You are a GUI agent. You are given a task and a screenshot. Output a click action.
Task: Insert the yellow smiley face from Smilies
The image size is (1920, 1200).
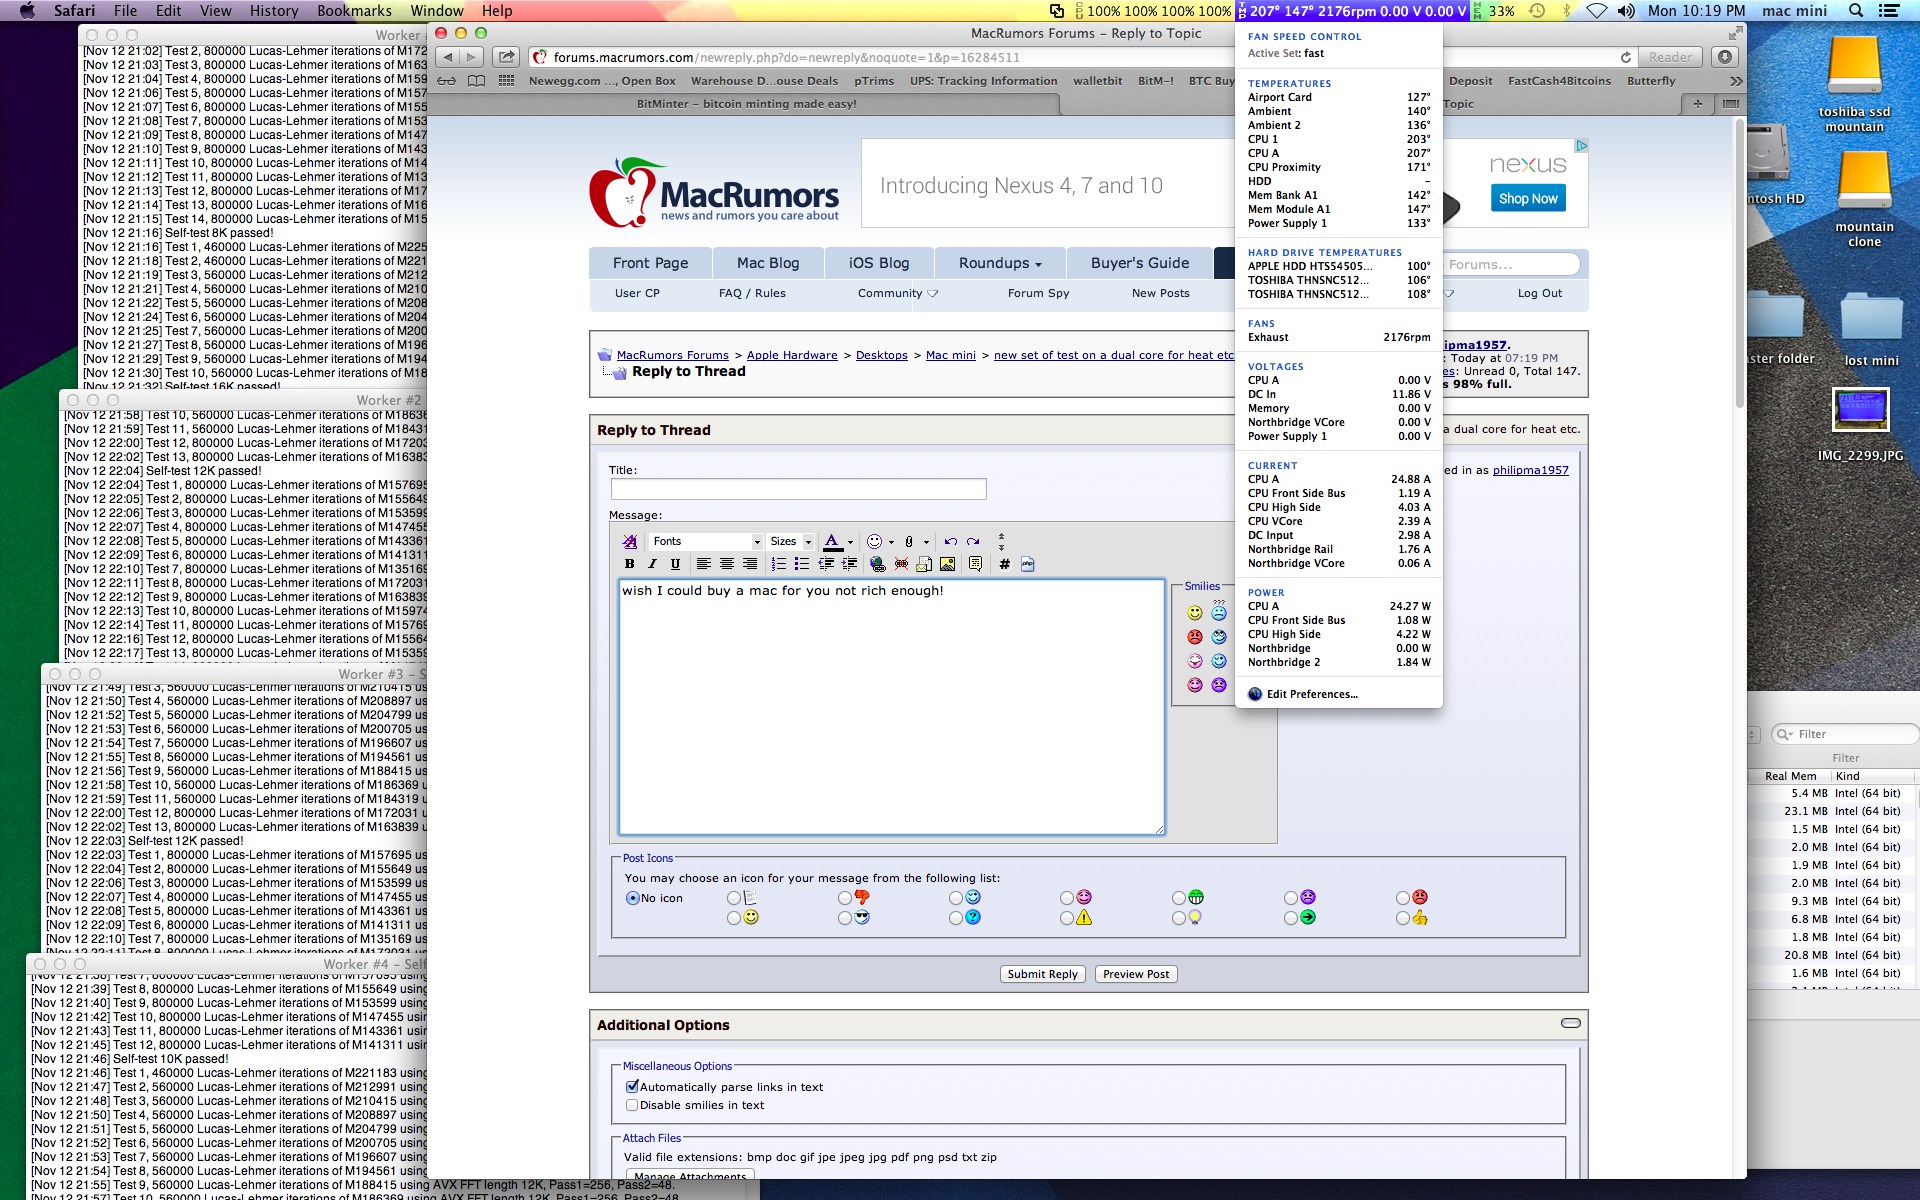[1195, 613]
